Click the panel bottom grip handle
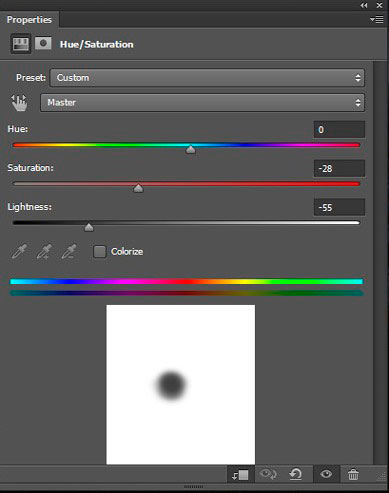Image resolution: width=389 pixels, height=493 pixels. pos(194,487)
